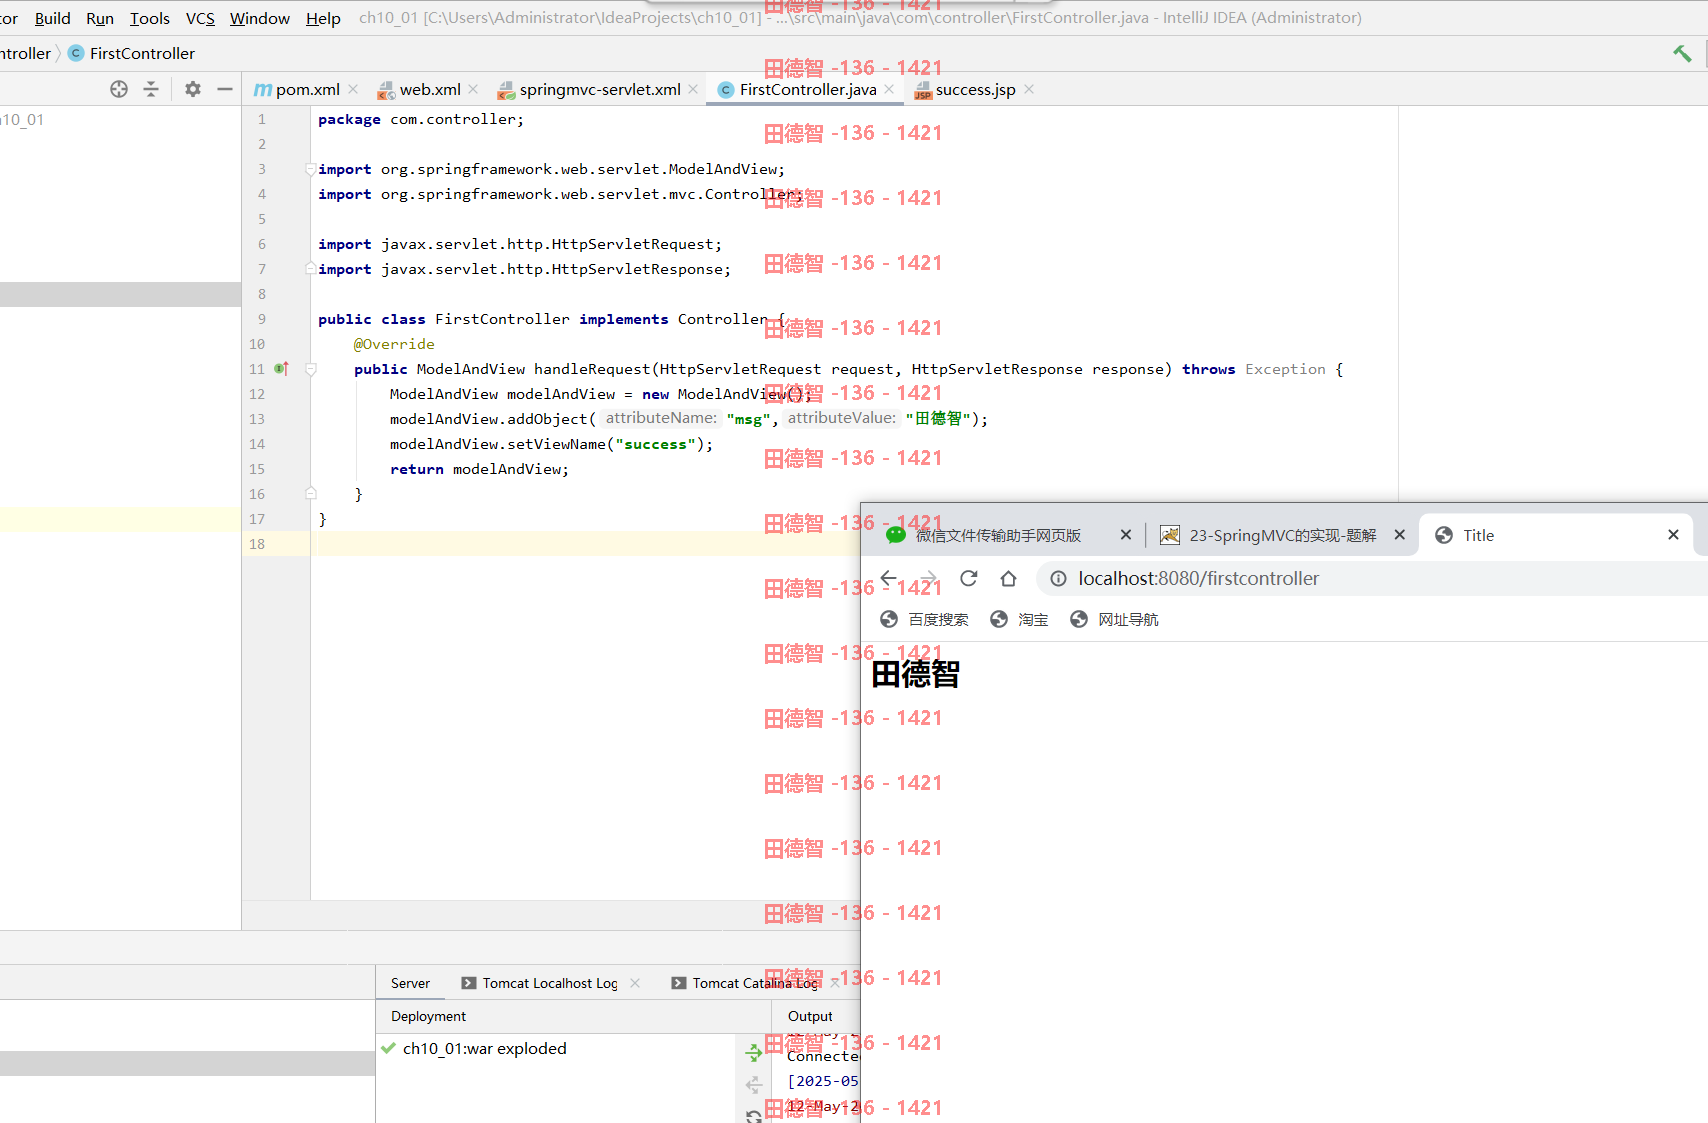Select ch10_01:war exploded deployment

[484, 1048]
